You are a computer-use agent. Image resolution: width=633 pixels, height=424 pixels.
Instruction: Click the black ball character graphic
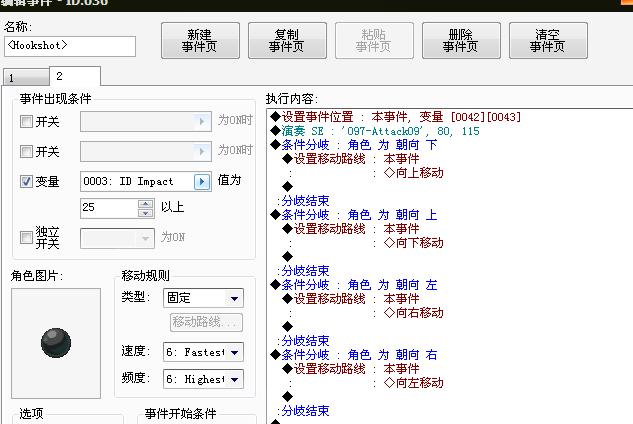56,343
